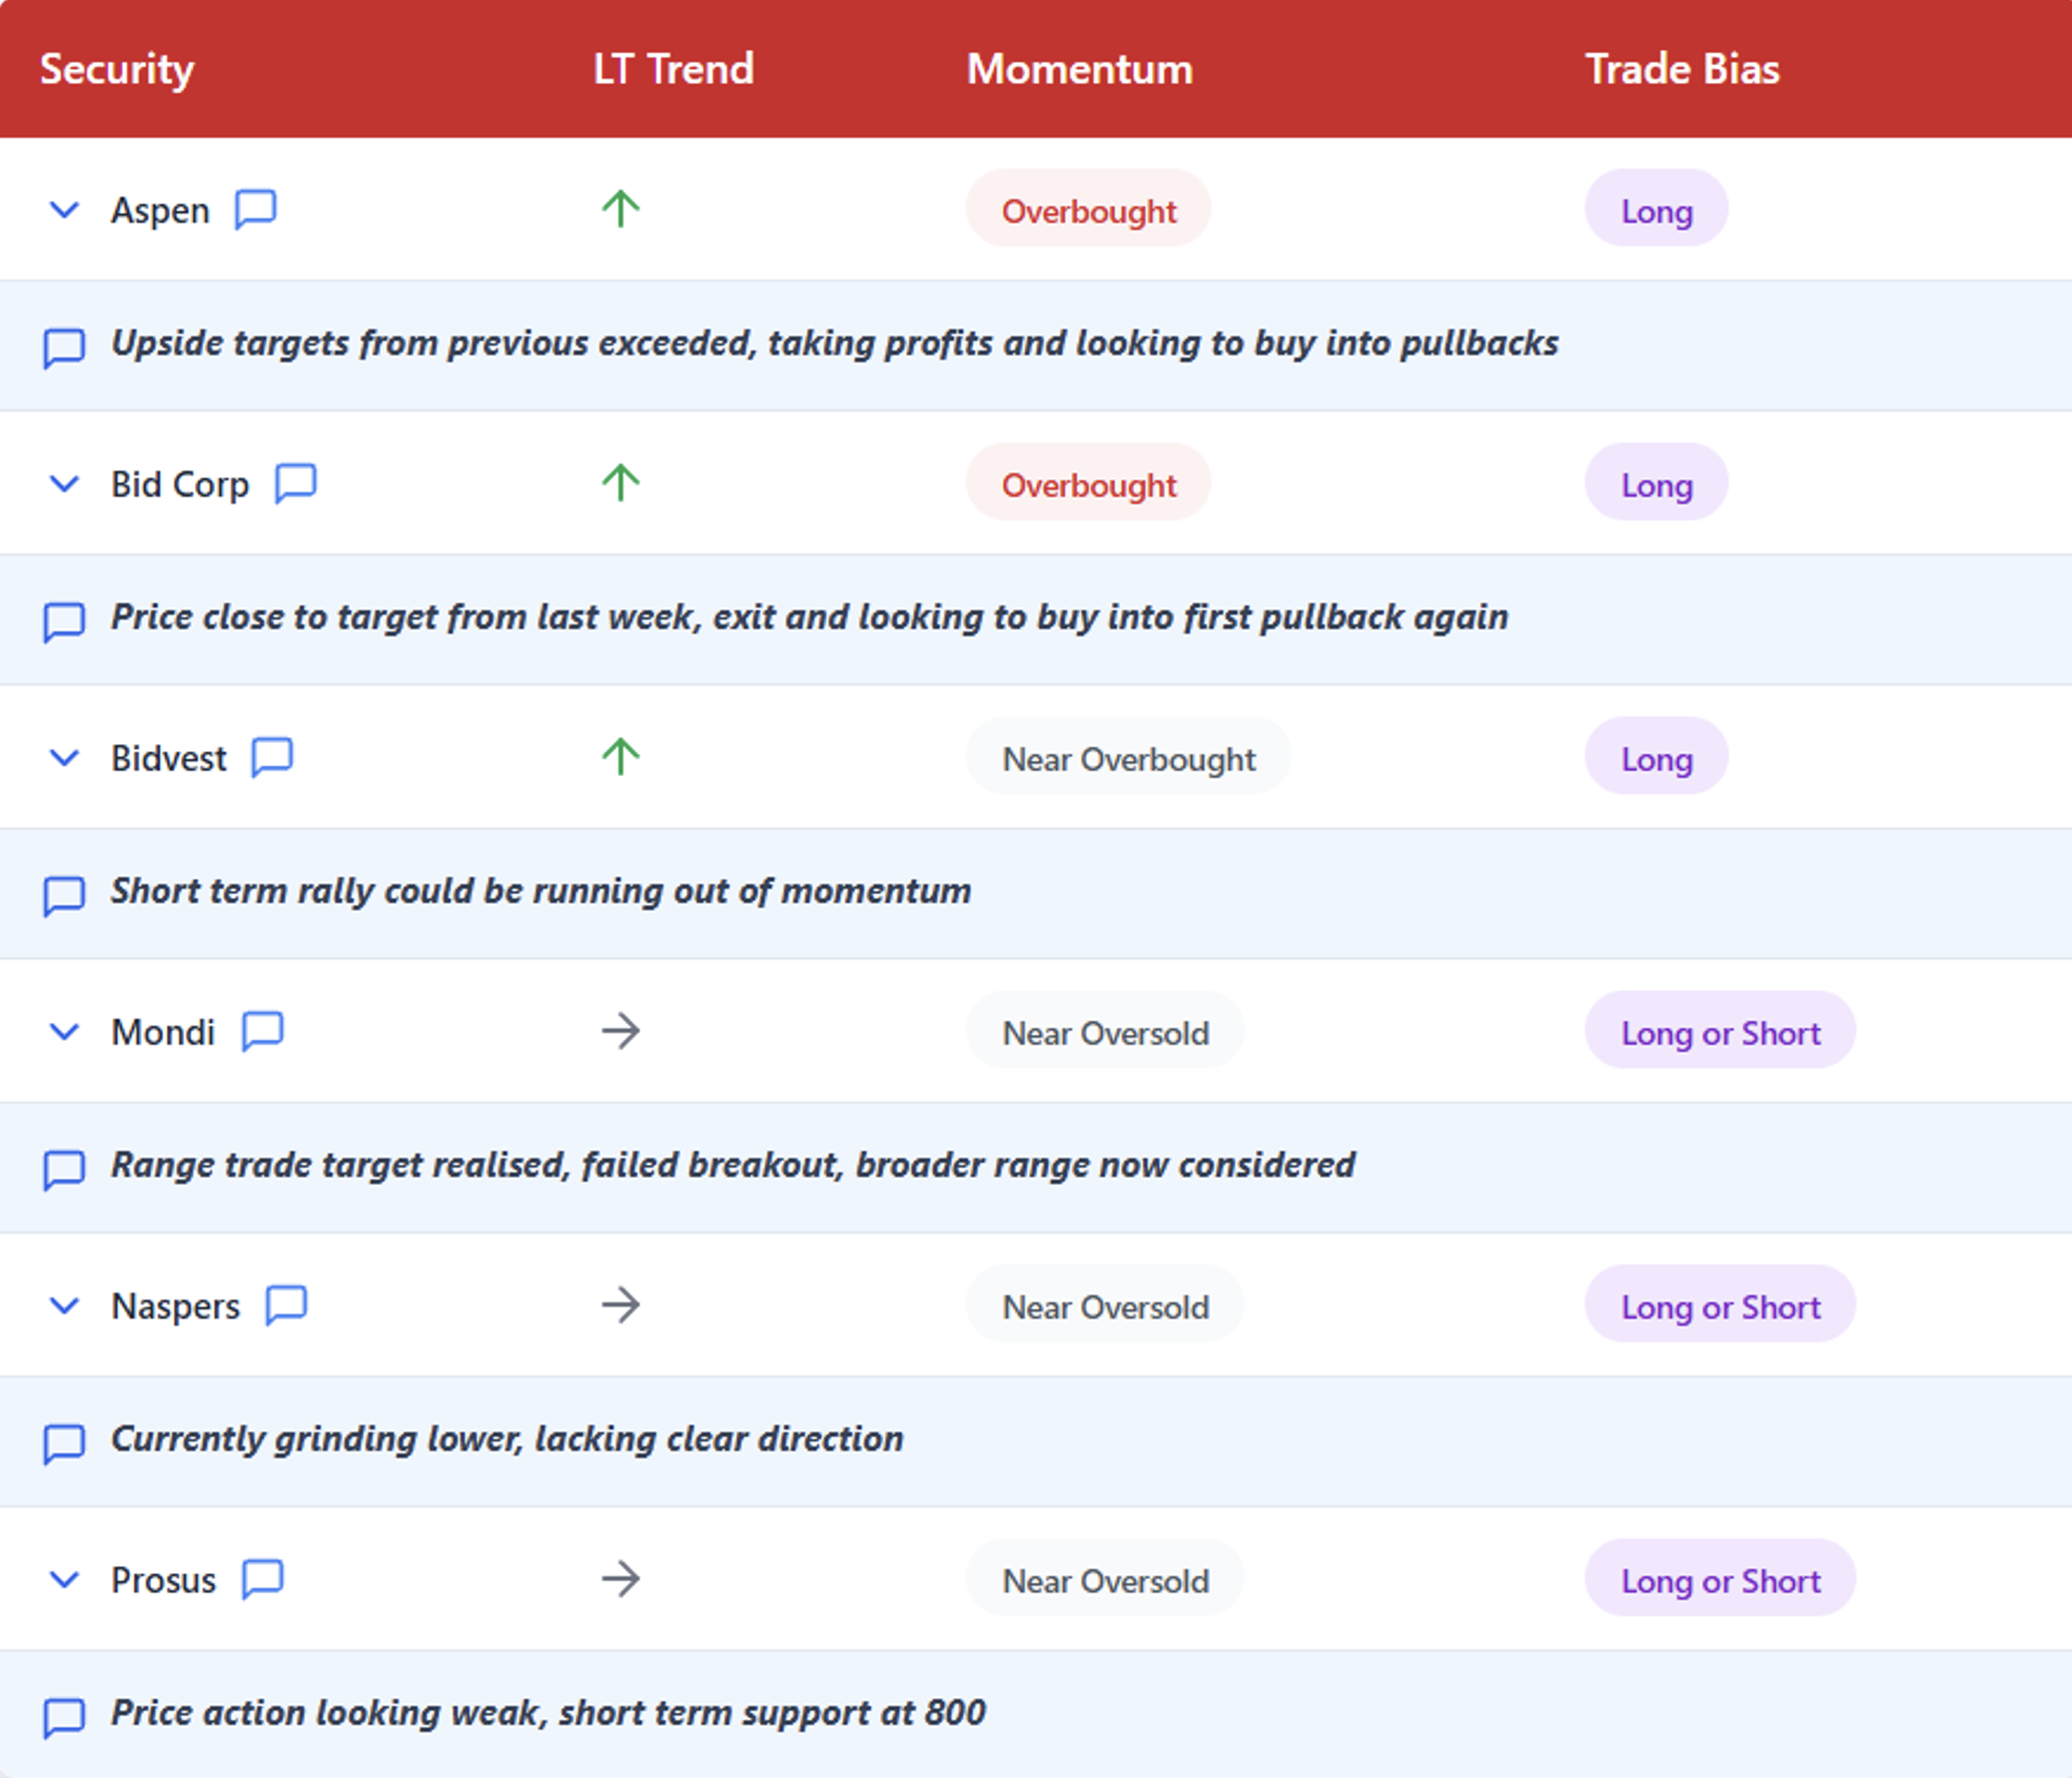Click the comment icon next to Mondi
Screen dimensions: 2072x1778
click(x=263, y=1031)
